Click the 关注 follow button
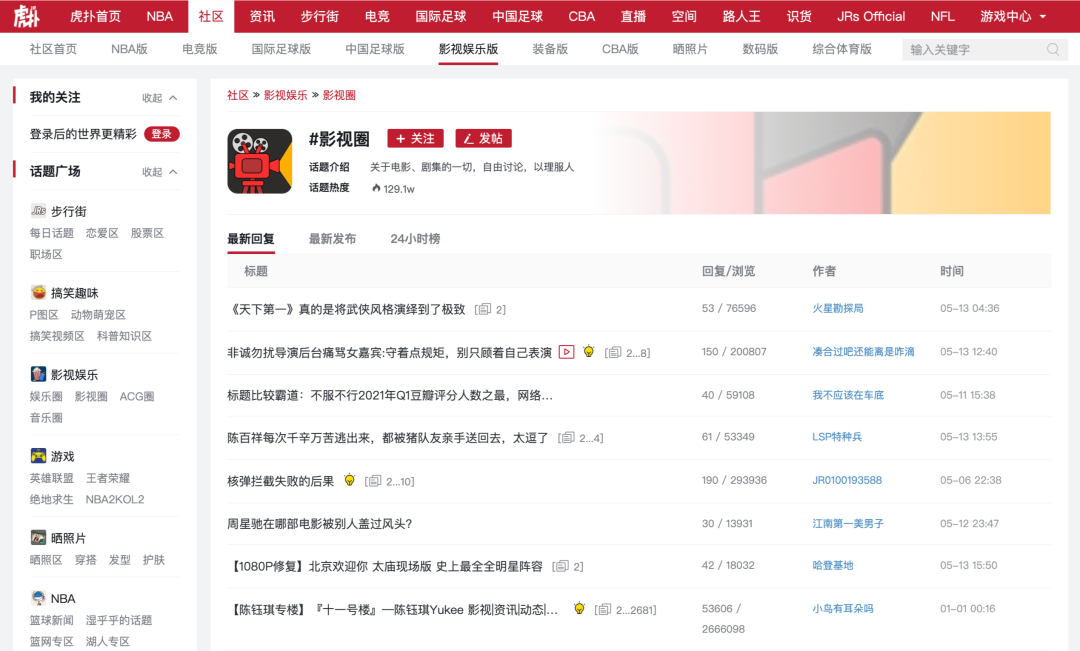The image size is (1080, 651). point(415,138)
